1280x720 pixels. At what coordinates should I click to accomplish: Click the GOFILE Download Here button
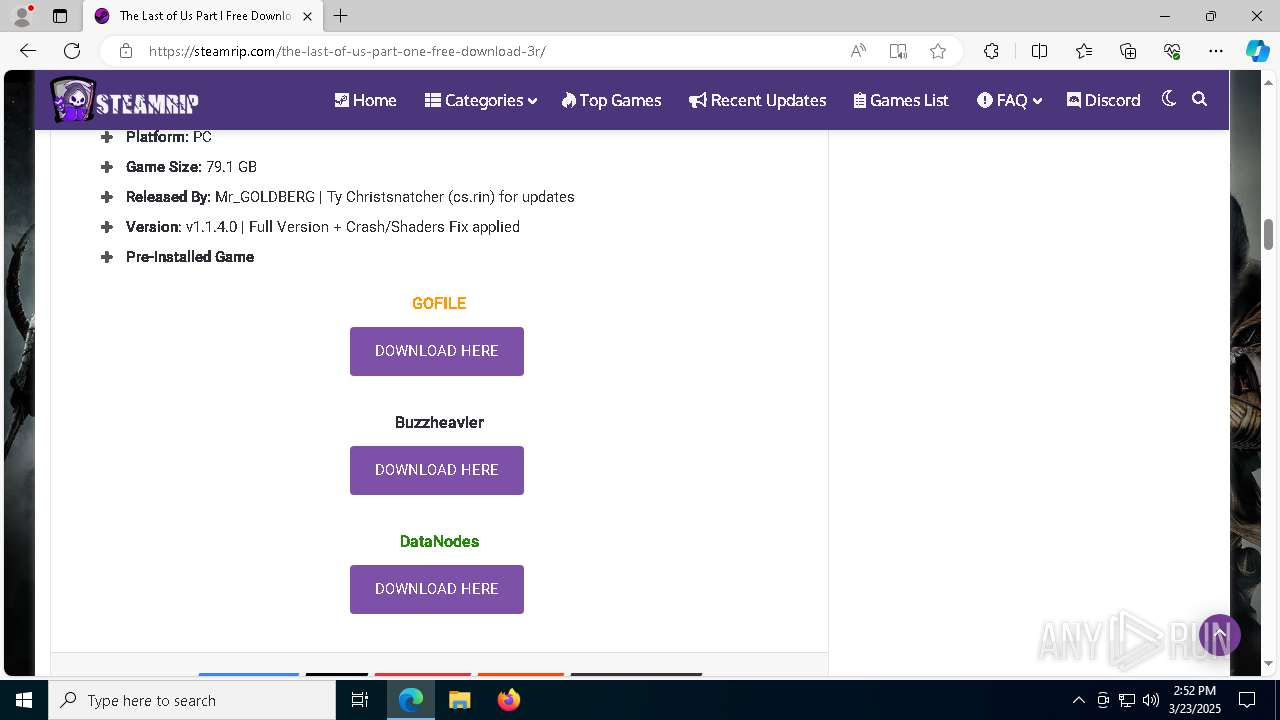click(437, 351)
